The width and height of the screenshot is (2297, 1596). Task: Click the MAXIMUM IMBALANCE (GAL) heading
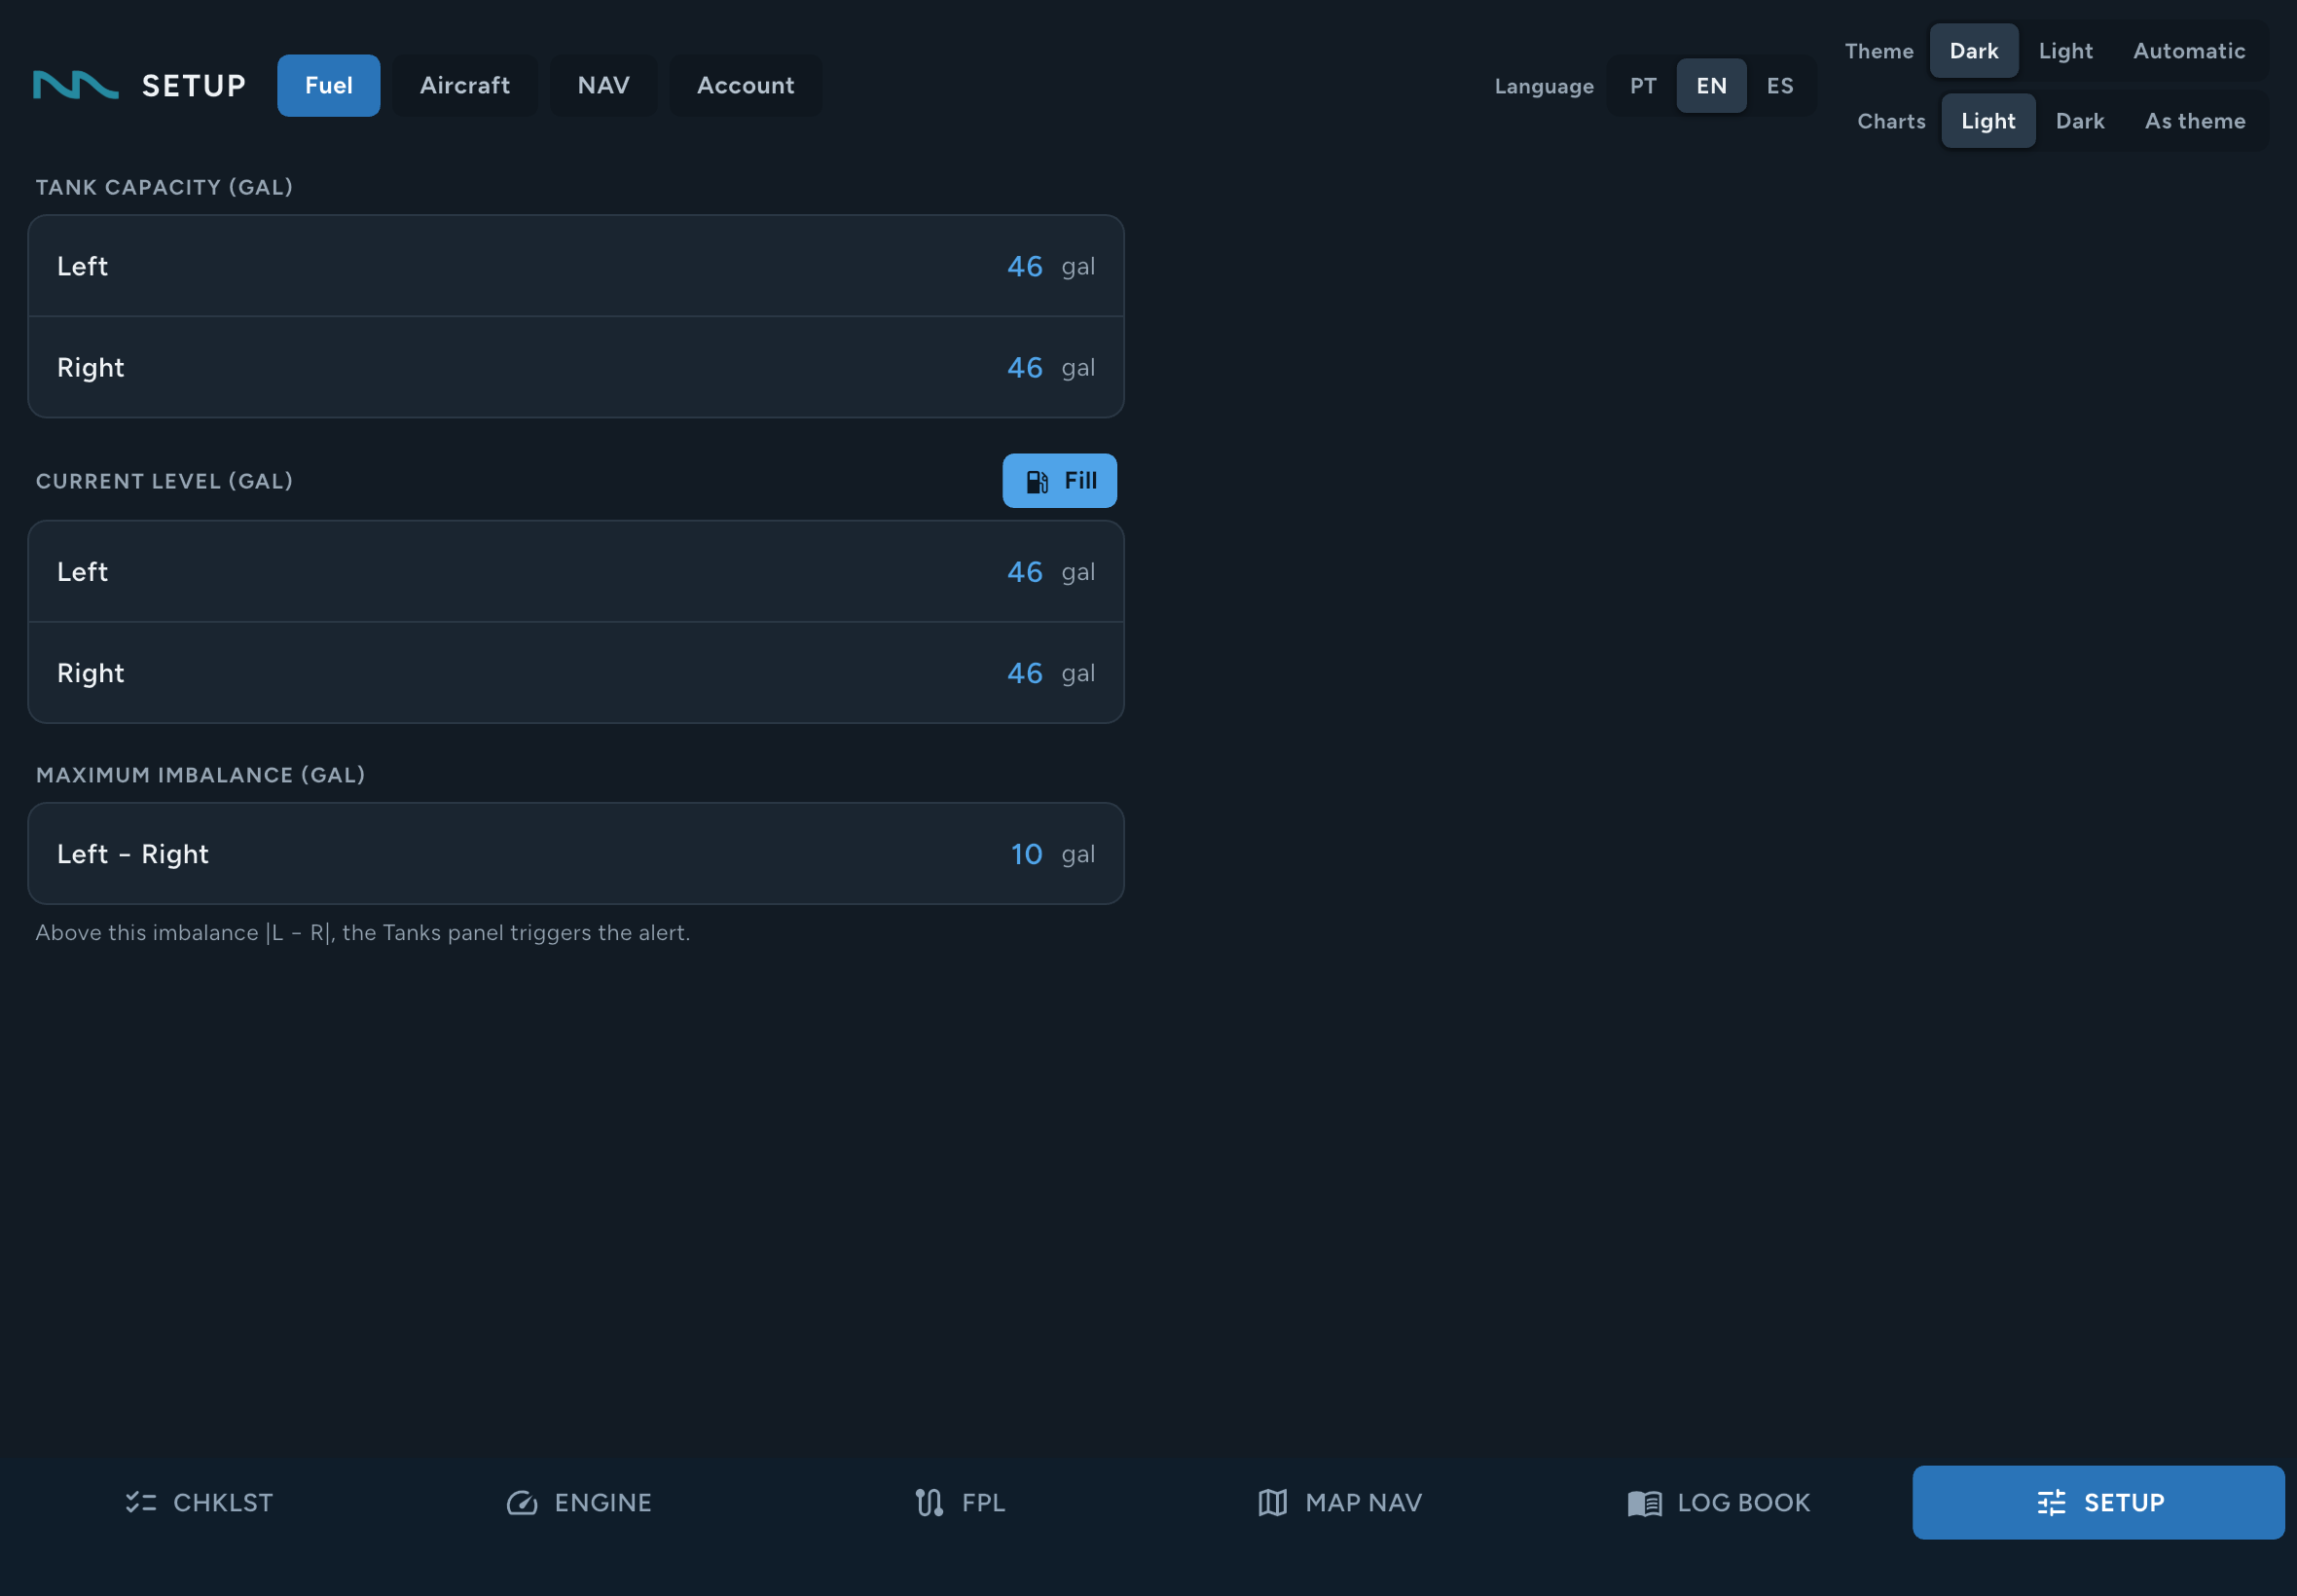point(200,775)
